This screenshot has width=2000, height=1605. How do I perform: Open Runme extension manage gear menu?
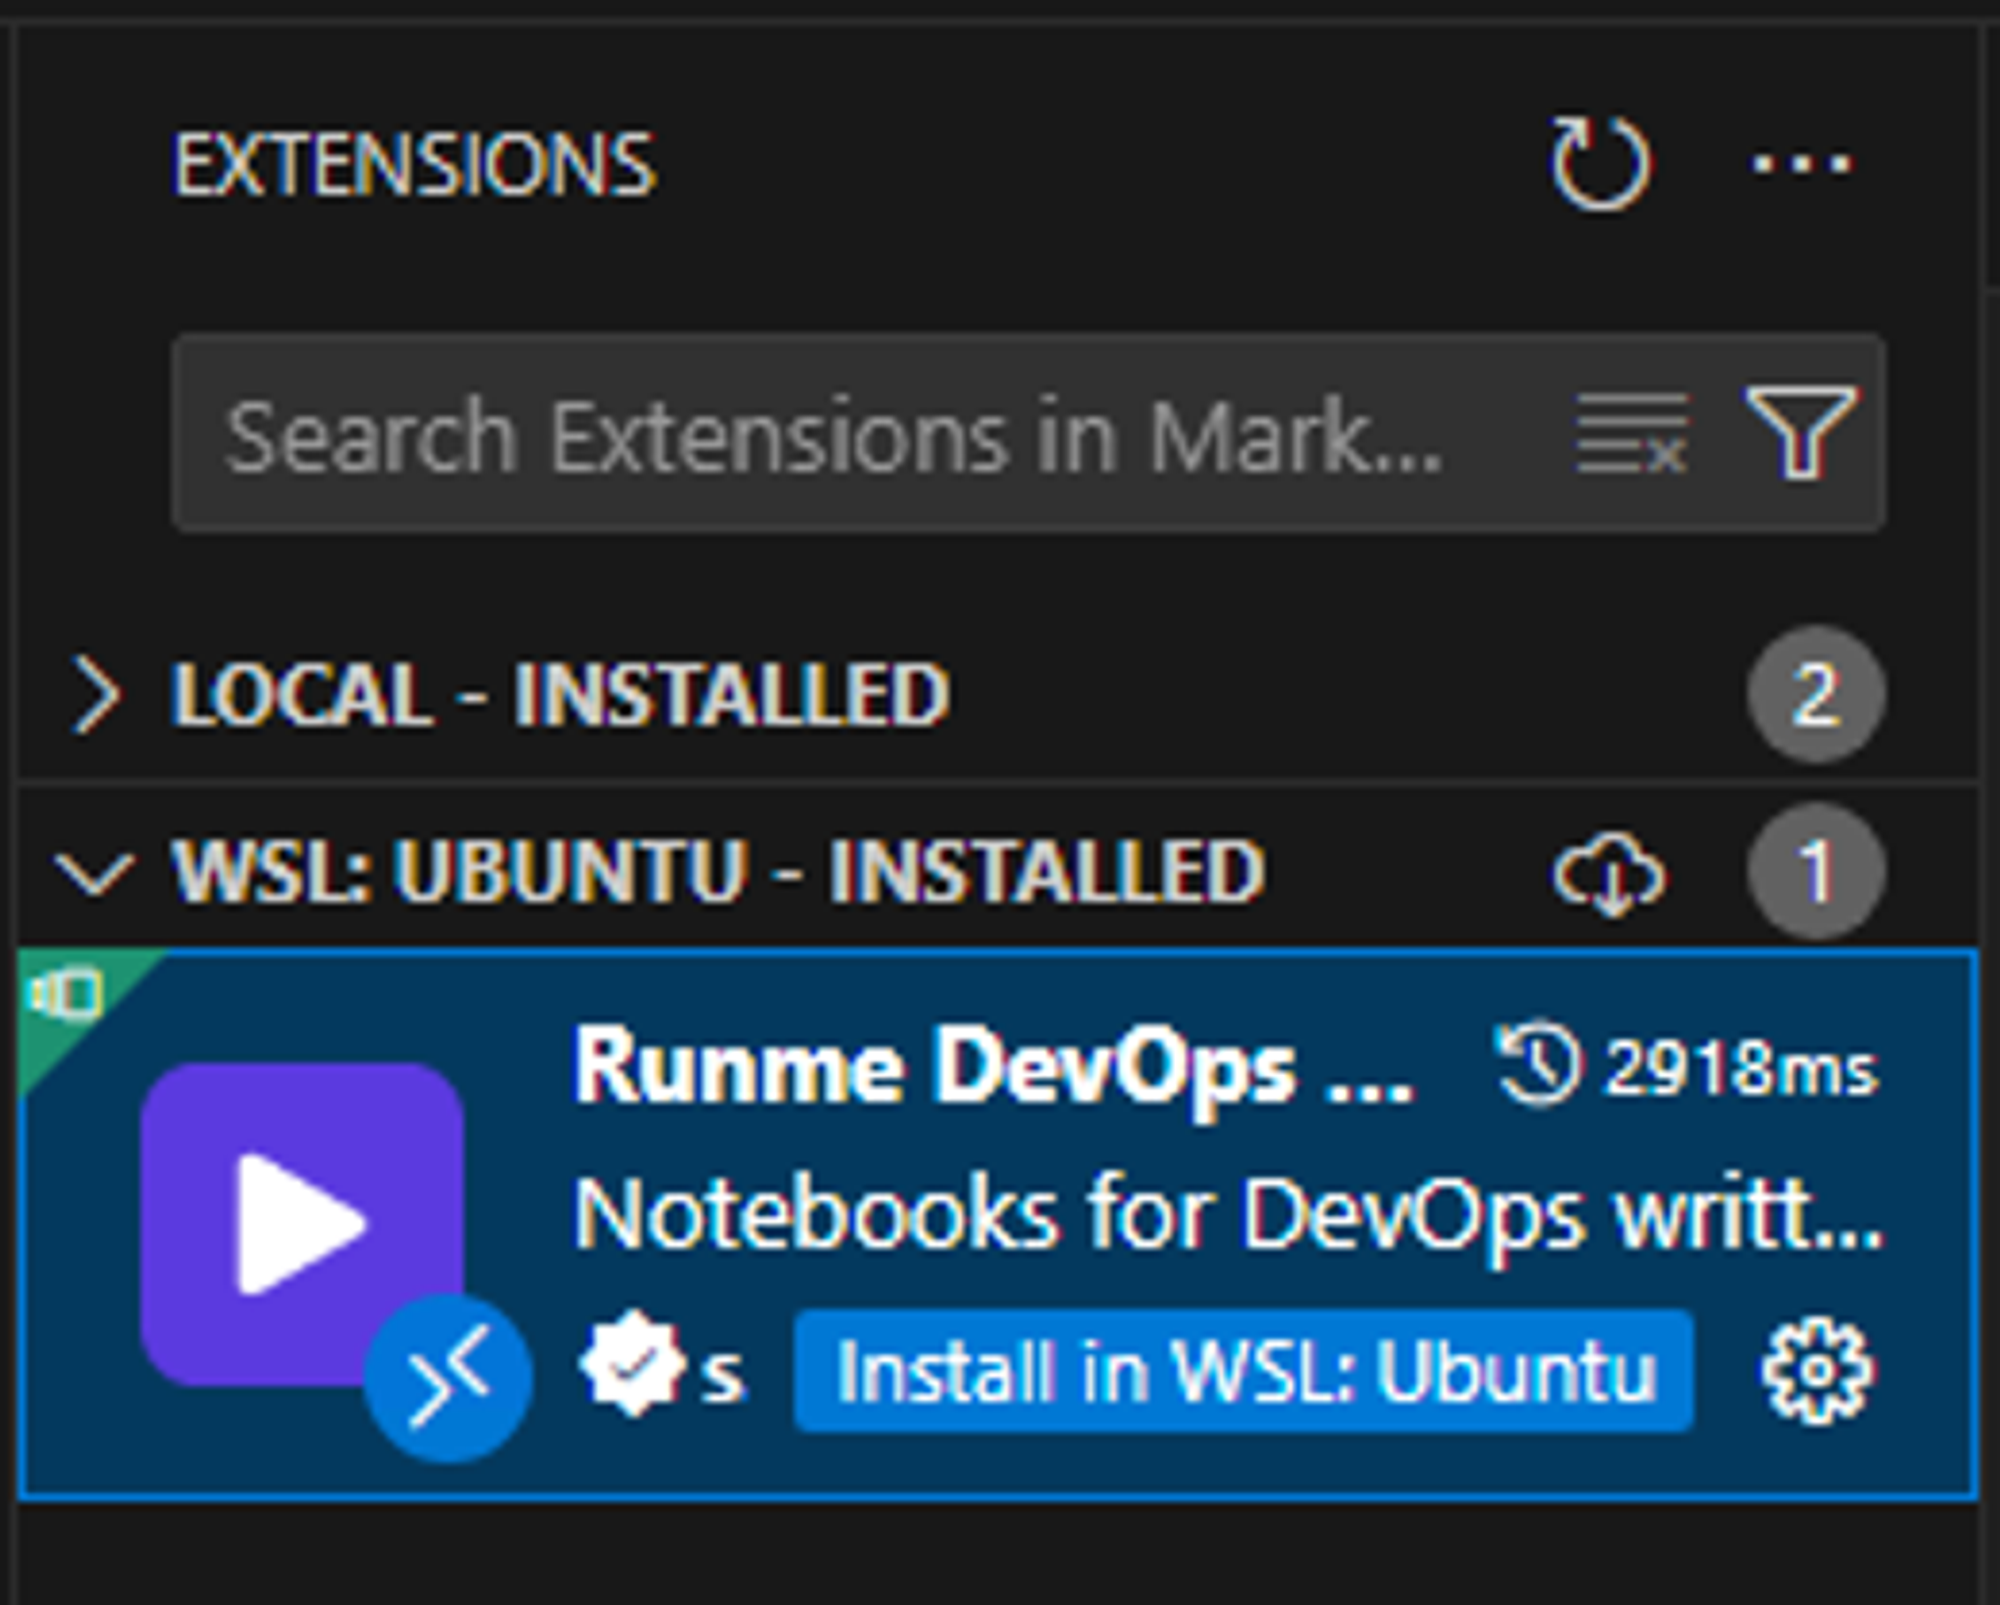pyautogui.click(x=1816, y=1370)
